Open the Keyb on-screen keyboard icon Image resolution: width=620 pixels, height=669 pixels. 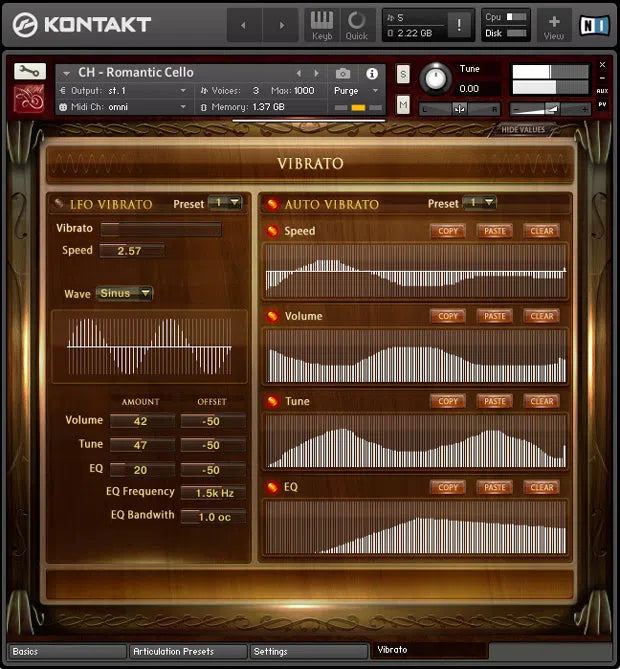(321, 25)
